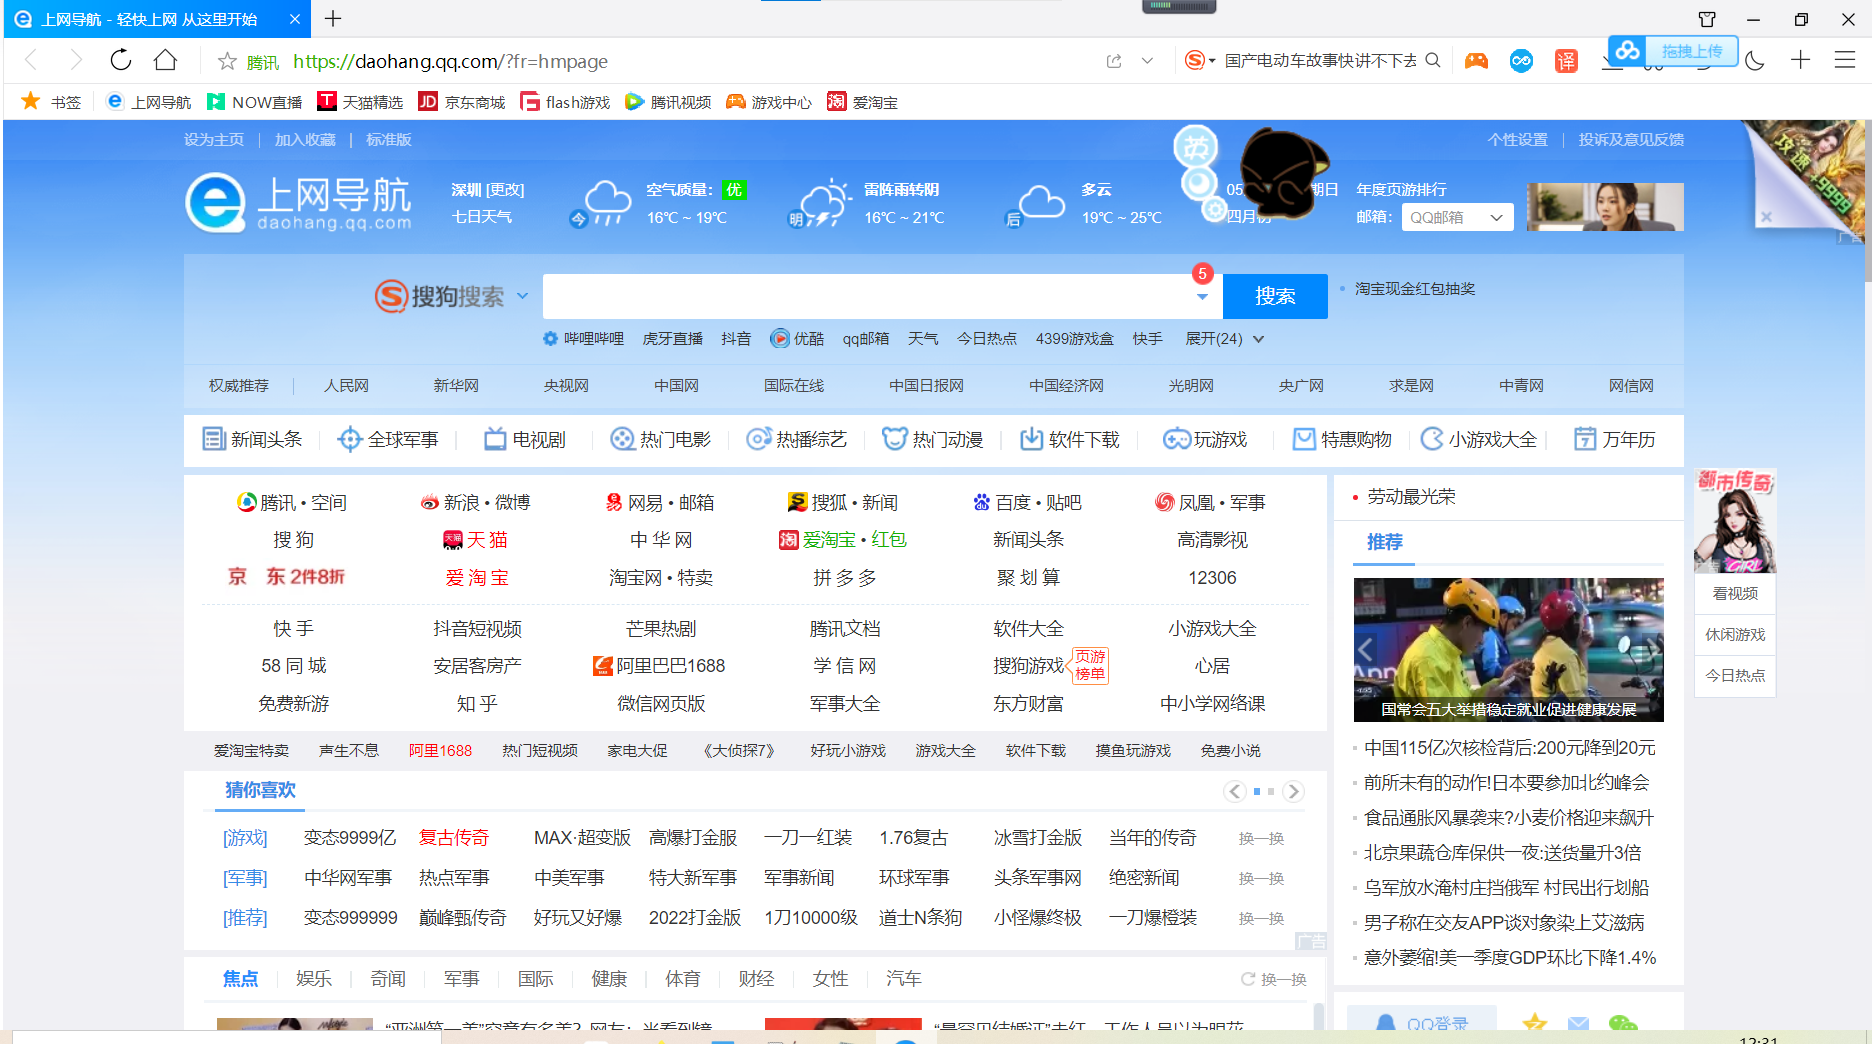Viewport: 1872px width, 1044px height.
Task: Open 热播综艺 category
Action: [797, 439]
